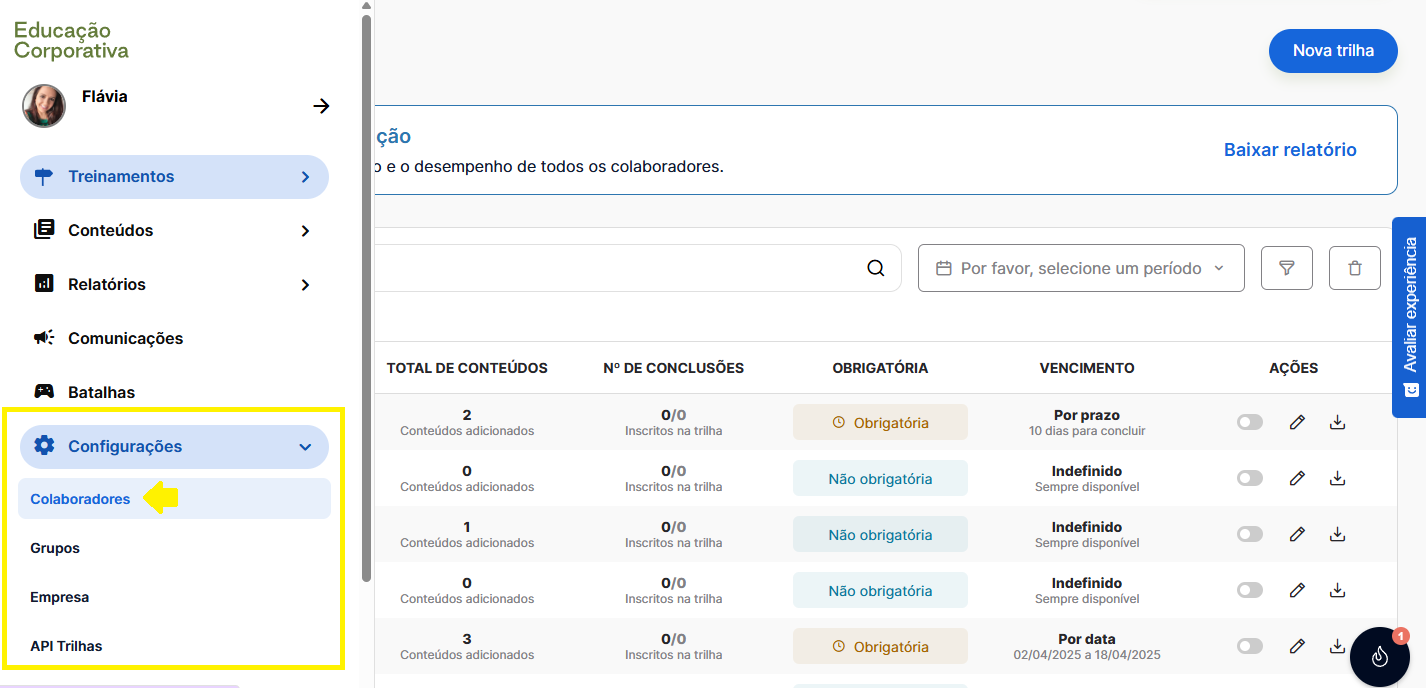Edit the first trail using the pencil icon
This screenshot has height=688, width=1426.
click(x=1297, y=422)
